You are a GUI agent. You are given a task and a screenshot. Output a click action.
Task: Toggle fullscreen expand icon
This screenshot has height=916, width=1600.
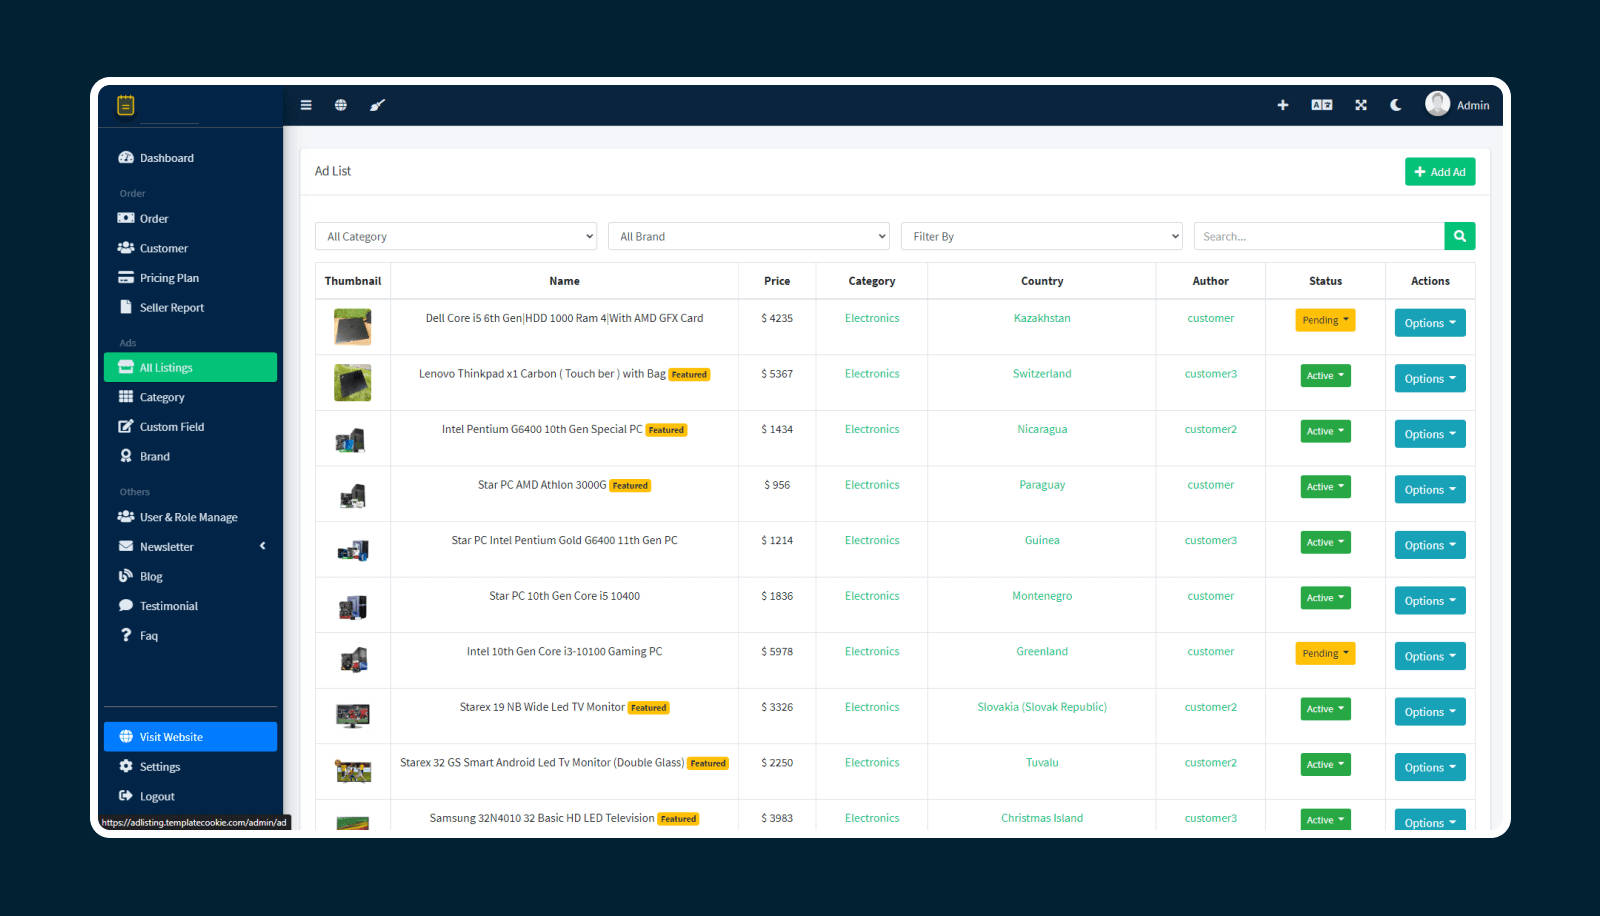pos(1361,105)
